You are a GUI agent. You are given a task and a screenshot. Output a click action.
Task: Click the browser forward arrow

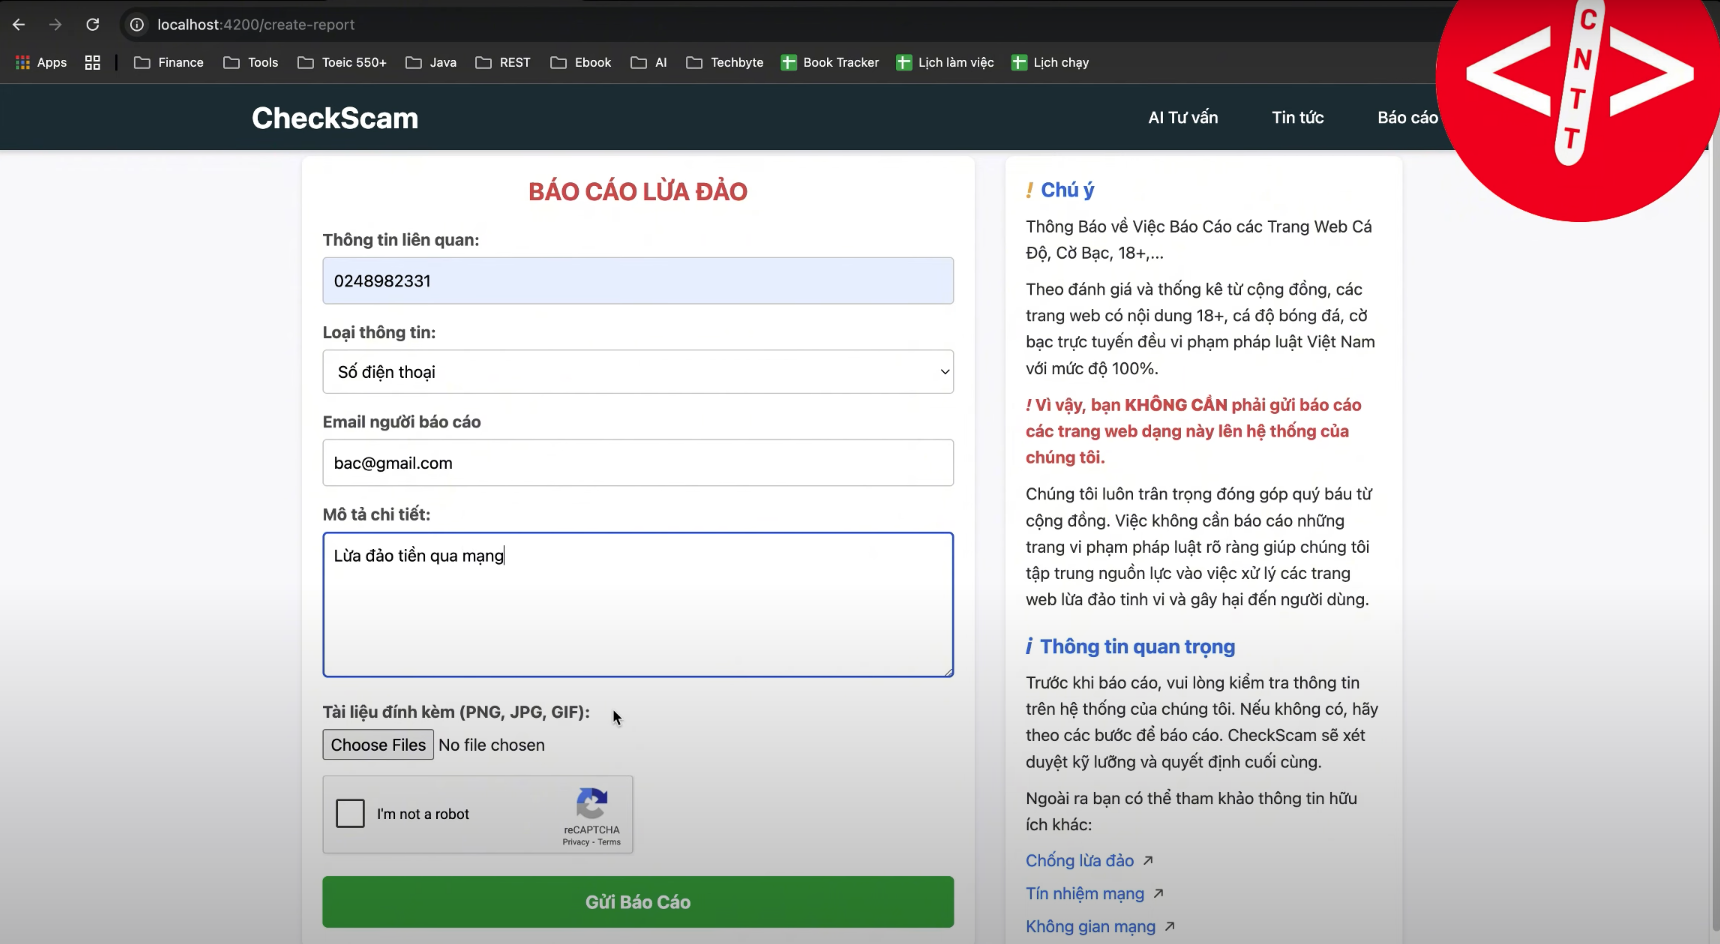(x=55, y=24)
